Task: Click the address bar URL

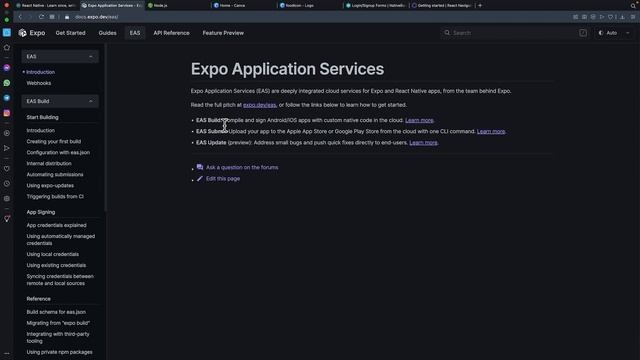Action: (x=97, y=17)
